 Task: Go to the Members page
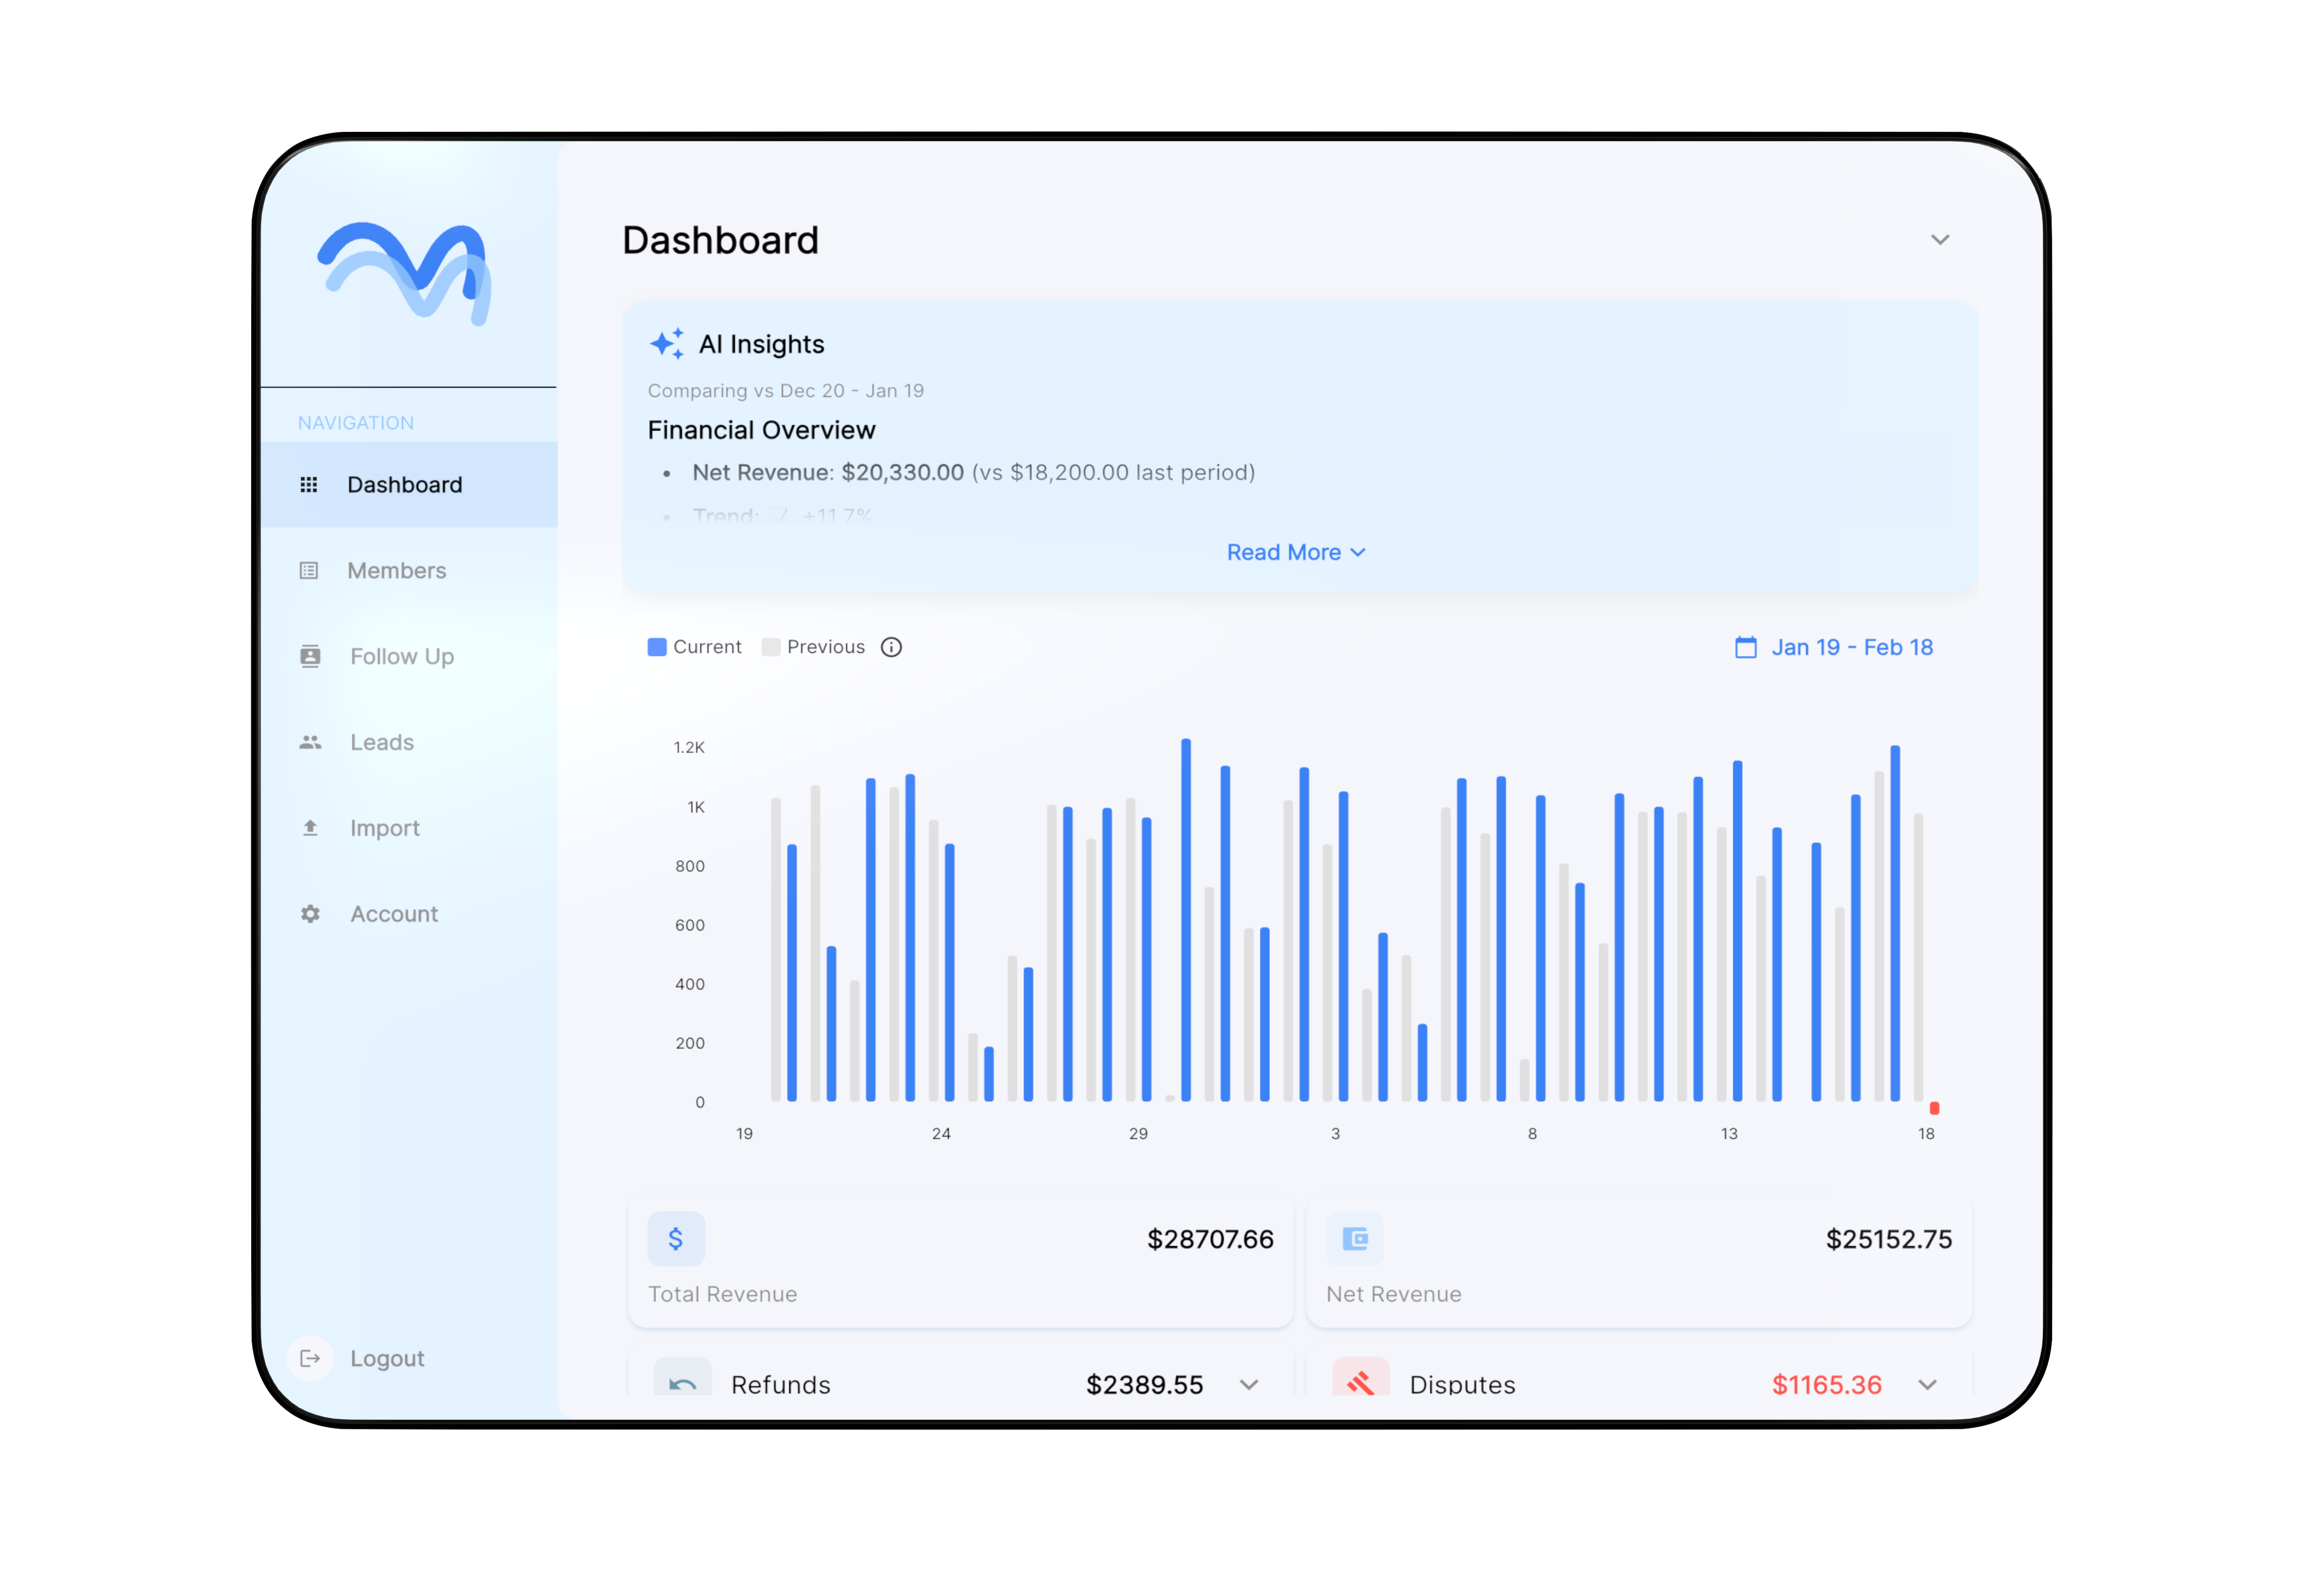click(409, 571)
